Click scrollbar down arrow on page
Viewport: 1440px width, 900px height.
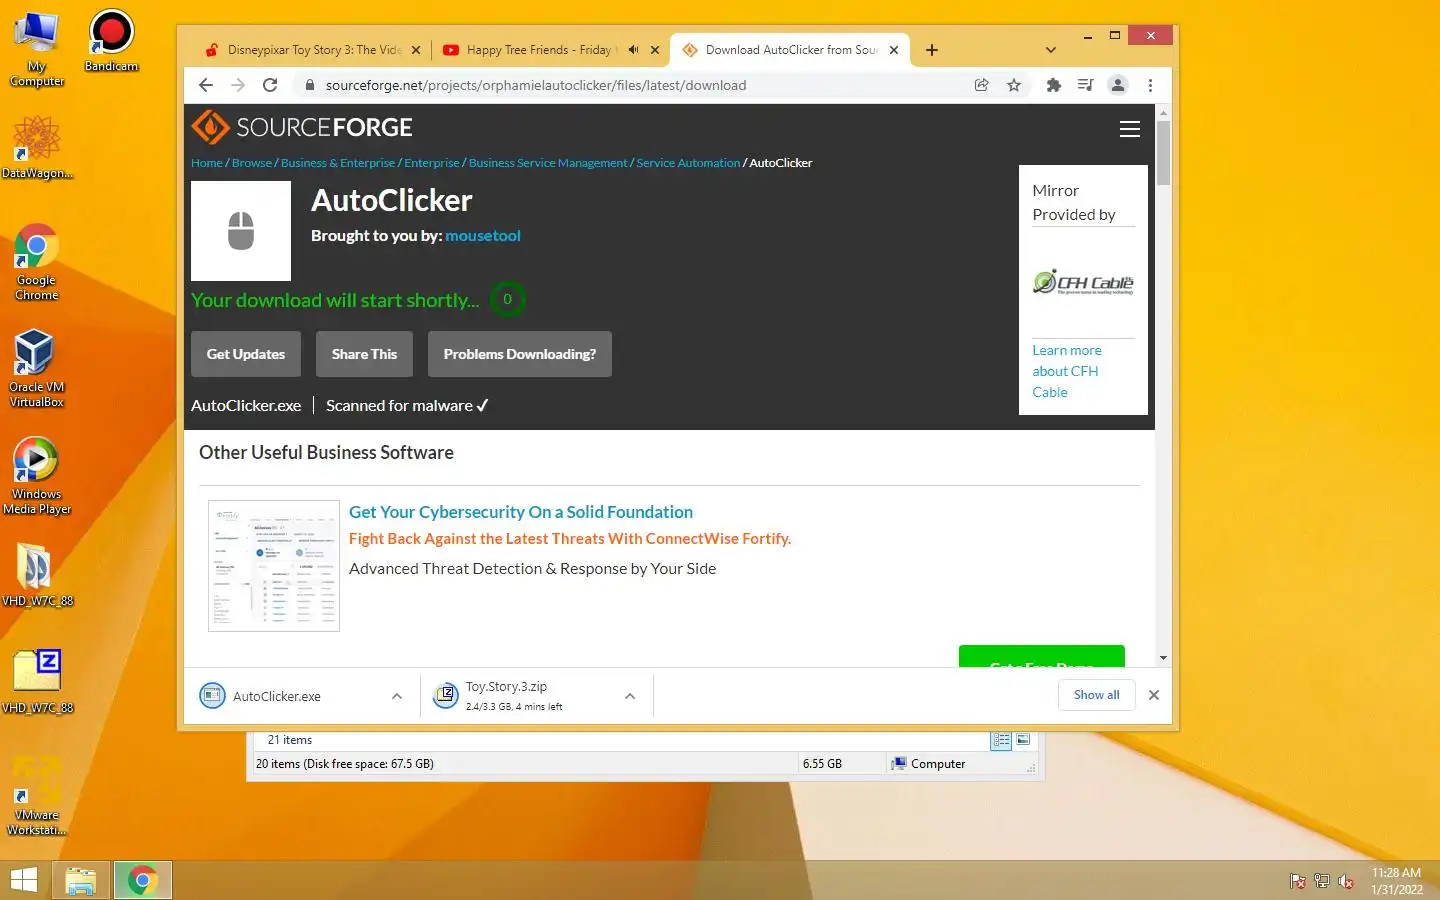1163,658
